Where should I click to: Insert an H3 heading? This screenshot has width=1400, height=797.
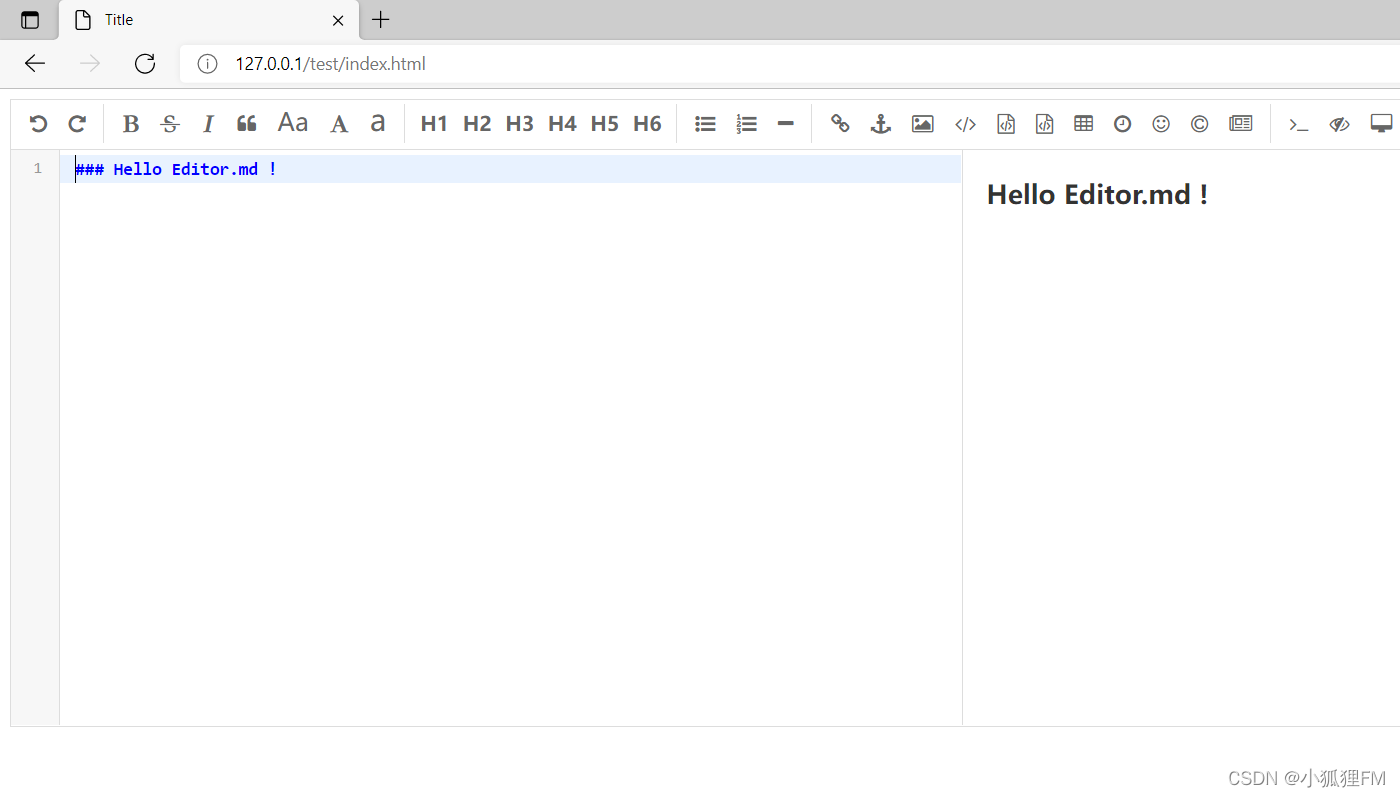coord(519,124)
